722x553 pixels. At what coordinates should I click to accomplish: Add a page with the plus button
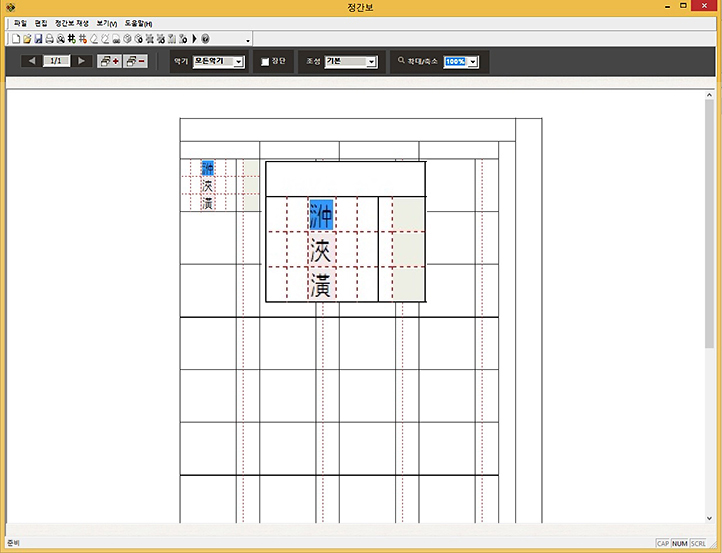click(109, 61)
